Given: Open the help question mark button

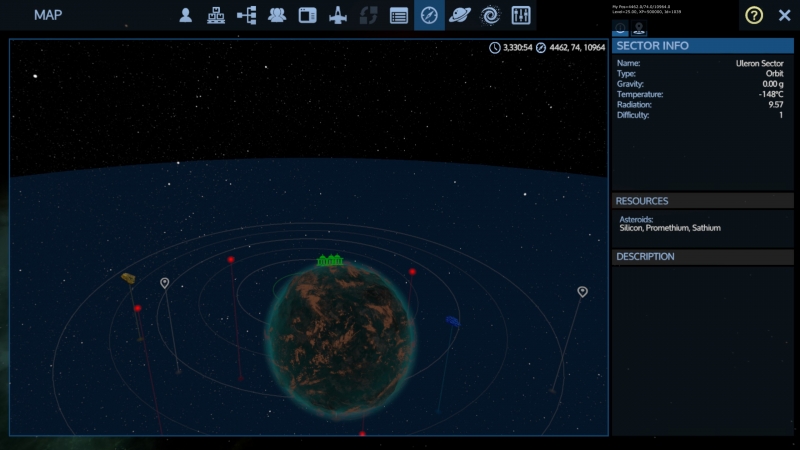Looking at the screenshot, I should click(754, 15).
